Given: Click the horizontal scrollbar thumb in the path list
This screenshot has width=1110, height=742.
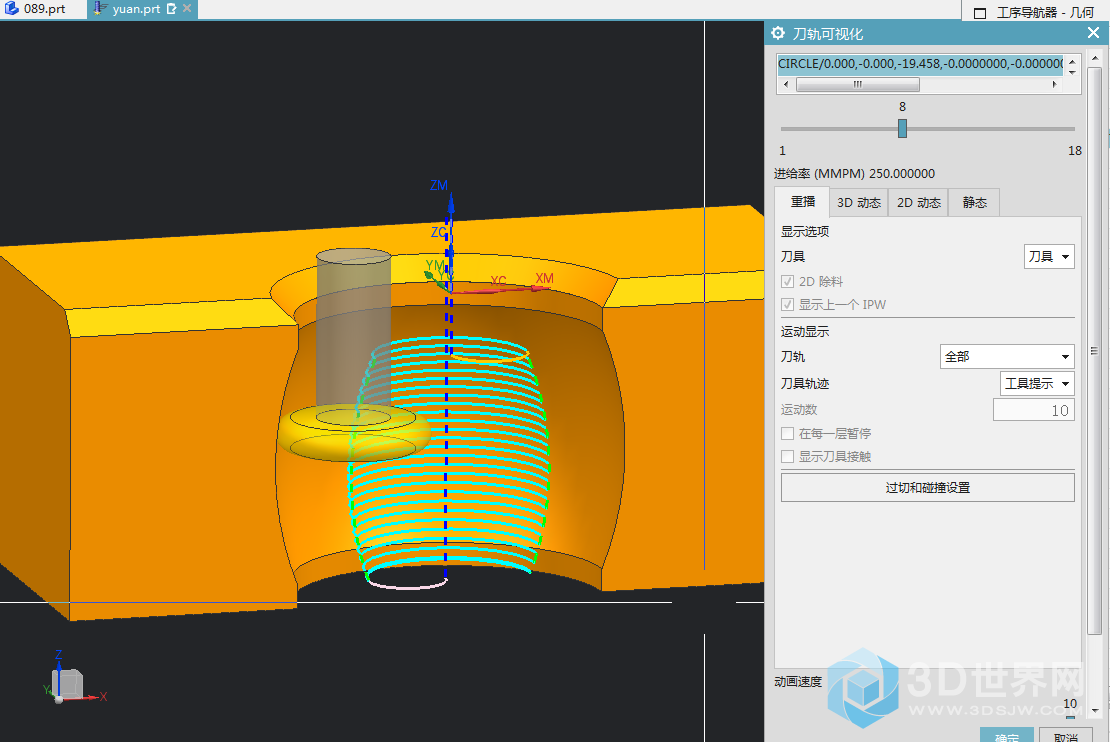Looking at the screenshot, I should 857,84.
